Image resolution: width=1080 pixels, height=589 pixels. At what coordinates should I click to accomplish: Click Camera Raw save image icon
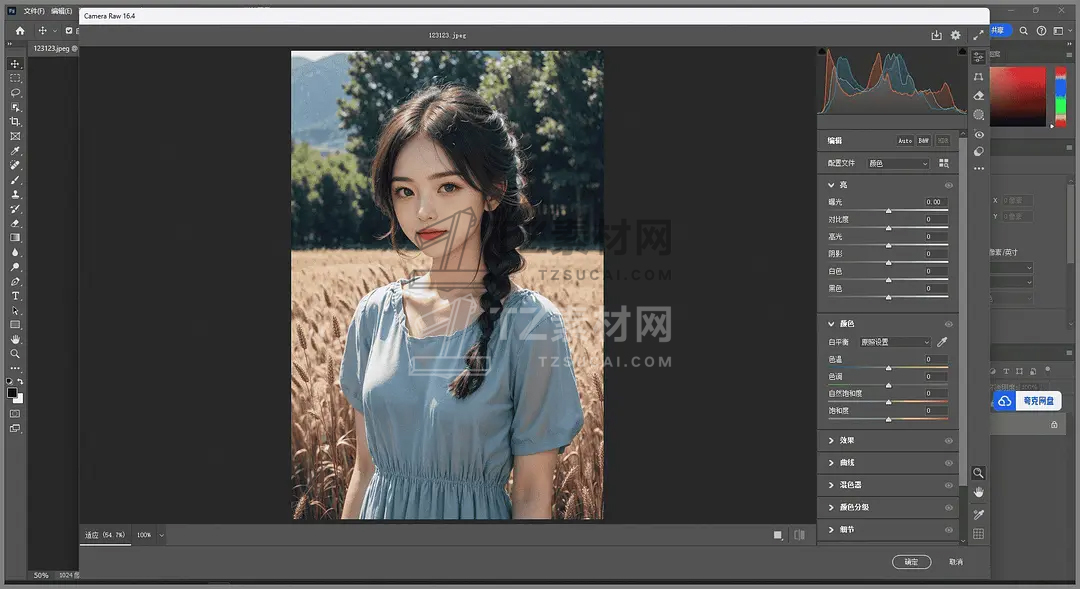pyautogui.click(x=936, y=35)
